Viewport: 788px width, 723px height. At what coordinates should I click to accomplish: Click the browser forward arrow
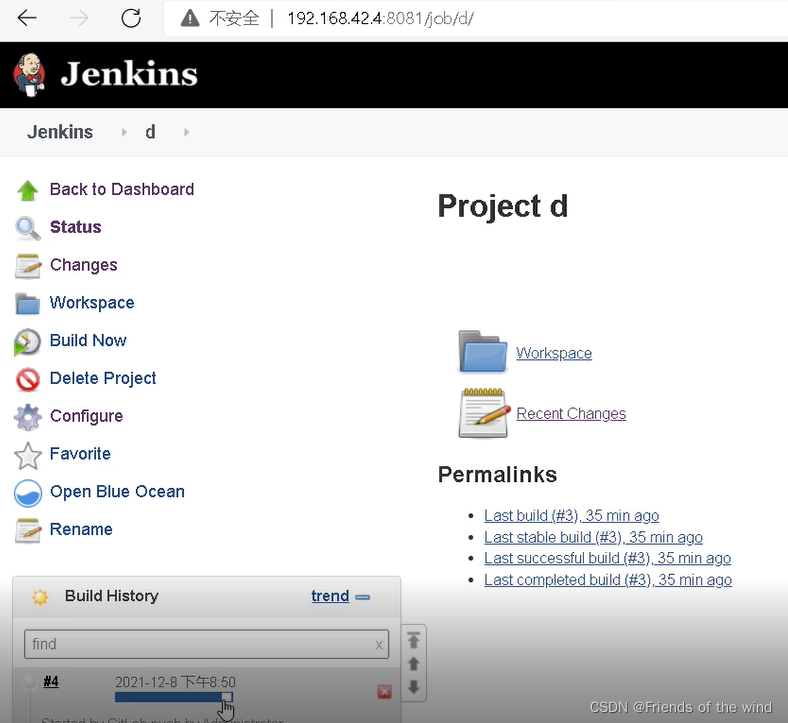pos(78,18)
